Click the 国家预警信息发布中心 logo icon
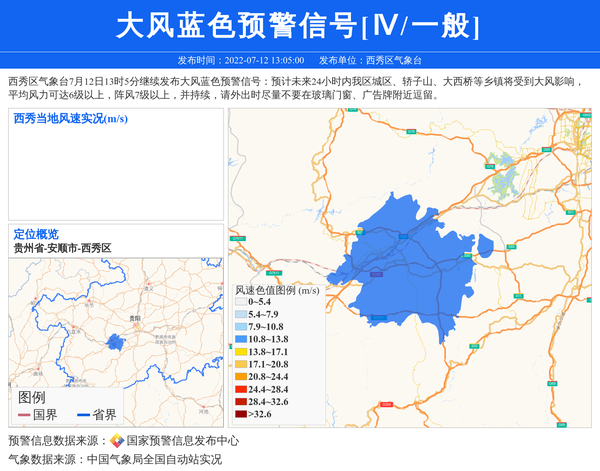The image size is (600, 471). (x=116, y=441)
